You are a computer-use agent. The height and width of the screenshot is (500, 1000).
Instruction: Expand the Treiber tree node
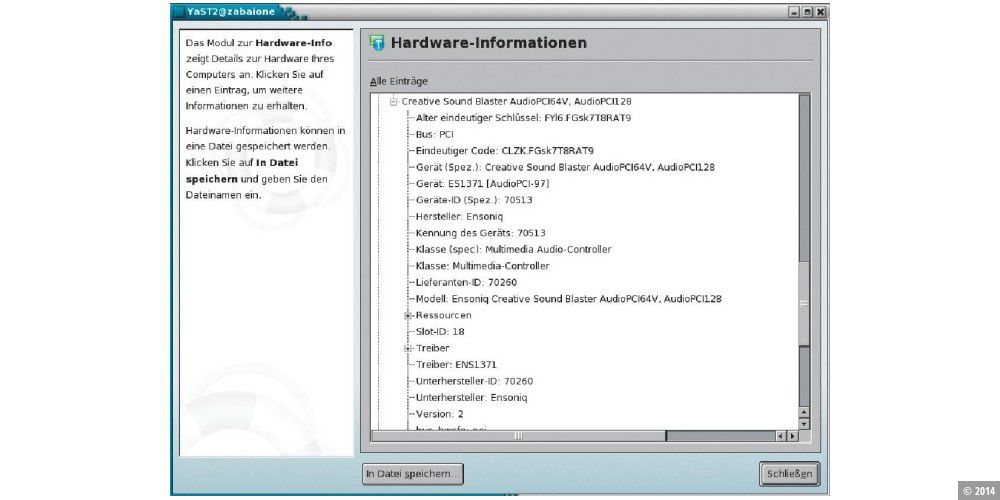point(408,348)
